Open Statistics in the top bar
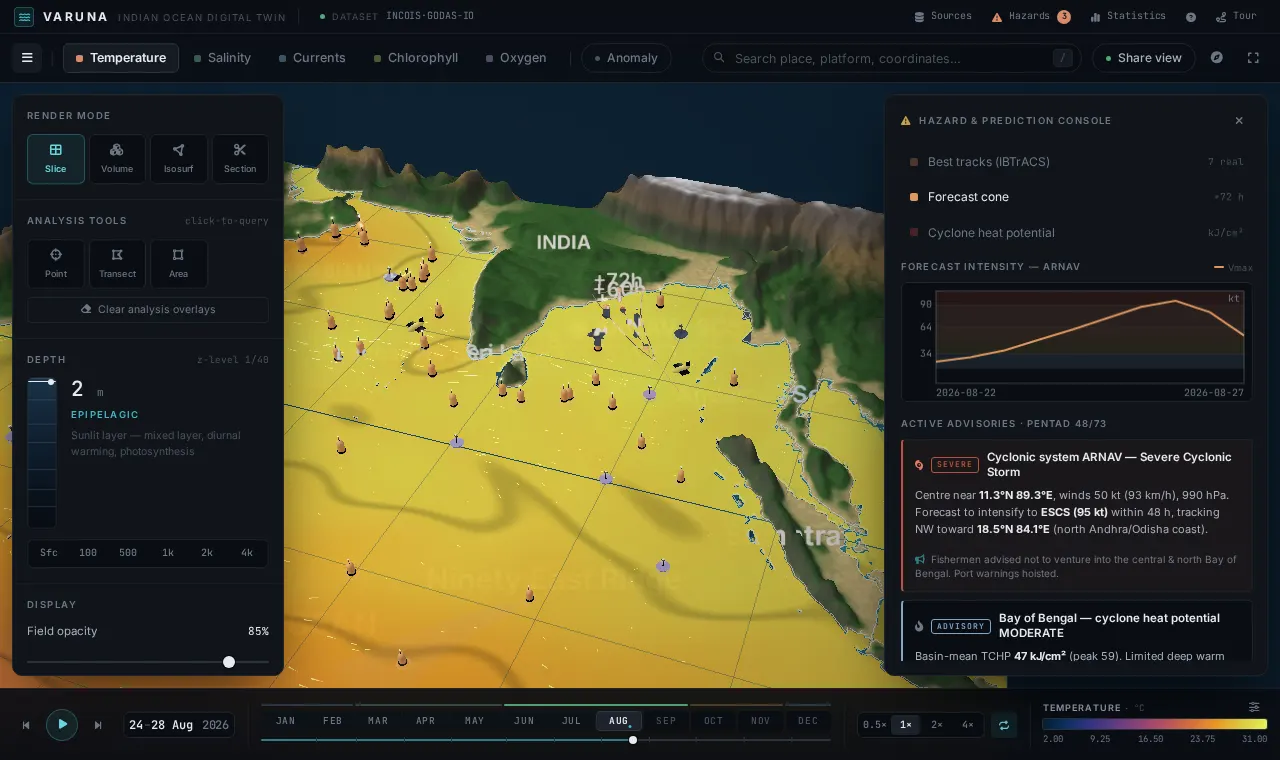 tap(1128, 17)
